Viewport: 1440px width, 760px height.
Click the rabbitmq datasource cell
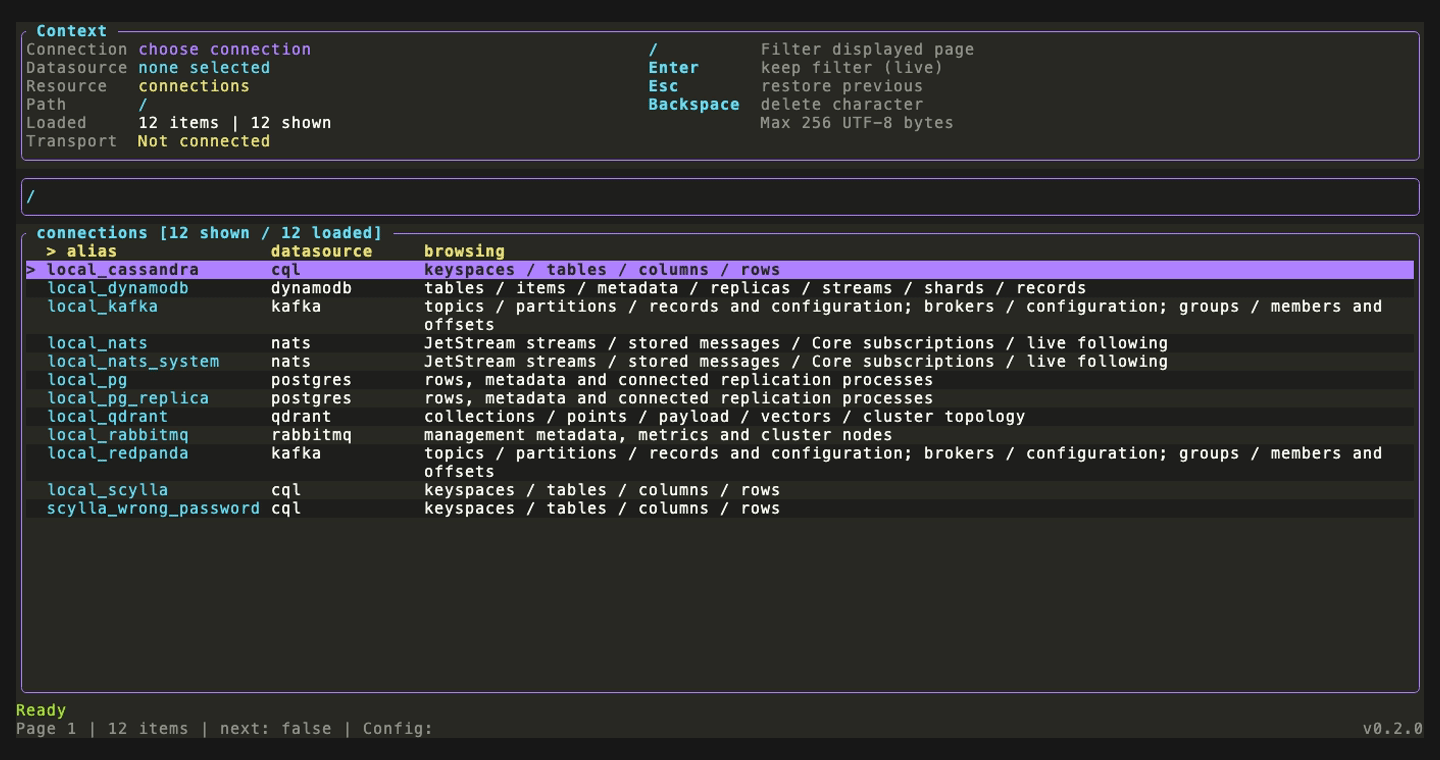pyautogui.click(x=311, y=435)
